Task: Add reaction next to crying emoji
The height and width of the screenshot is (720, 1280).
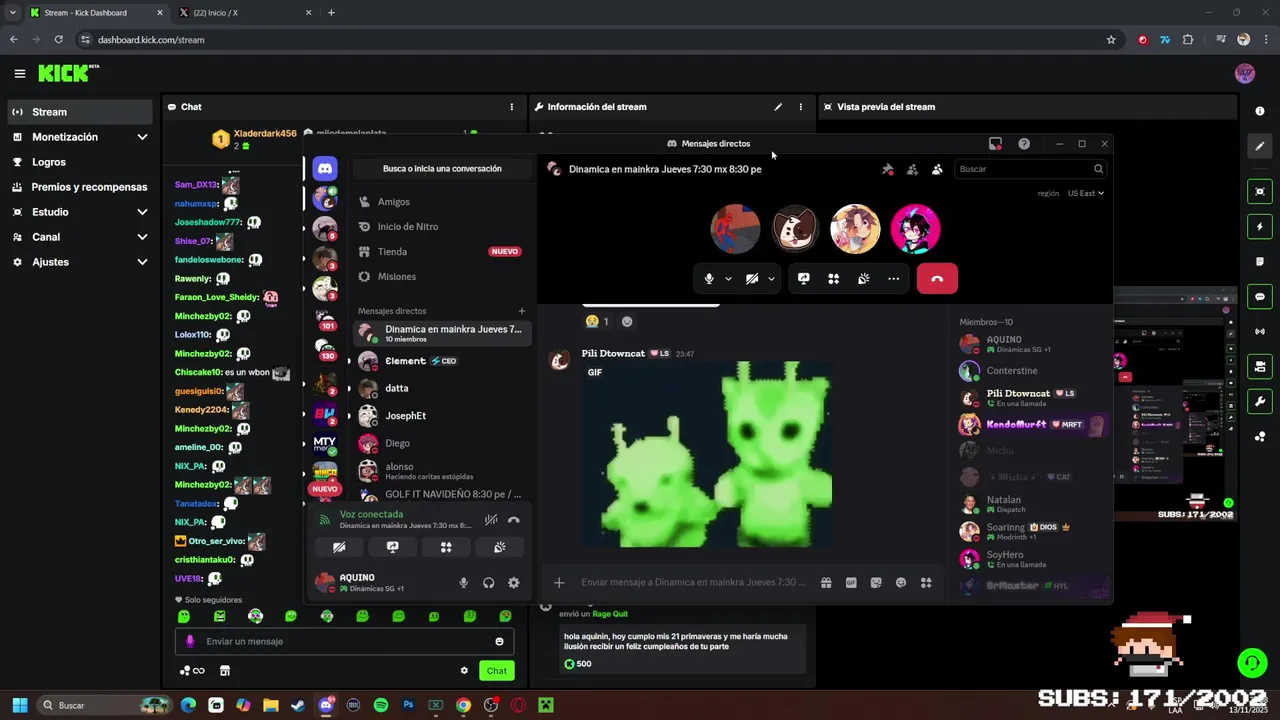Action: pos(627,322)
